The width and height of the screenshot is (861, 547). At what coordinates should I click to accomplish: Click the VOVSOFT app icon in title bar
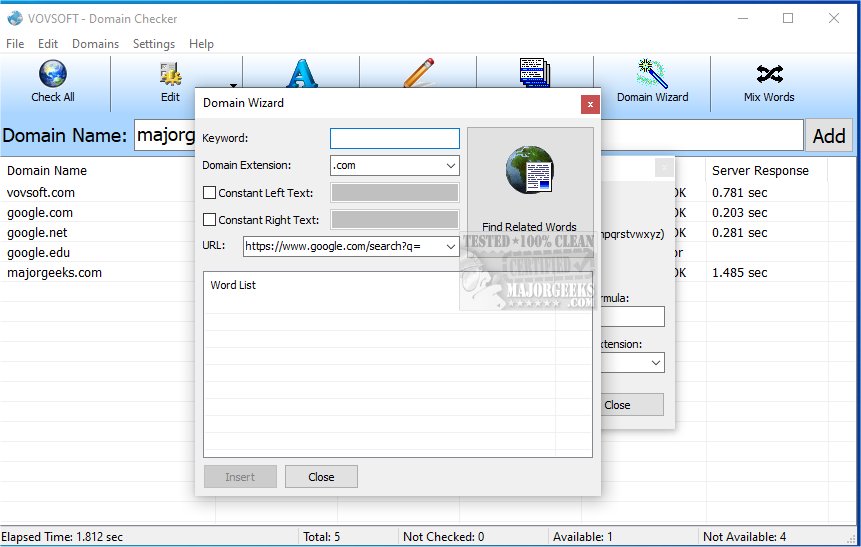15,18
